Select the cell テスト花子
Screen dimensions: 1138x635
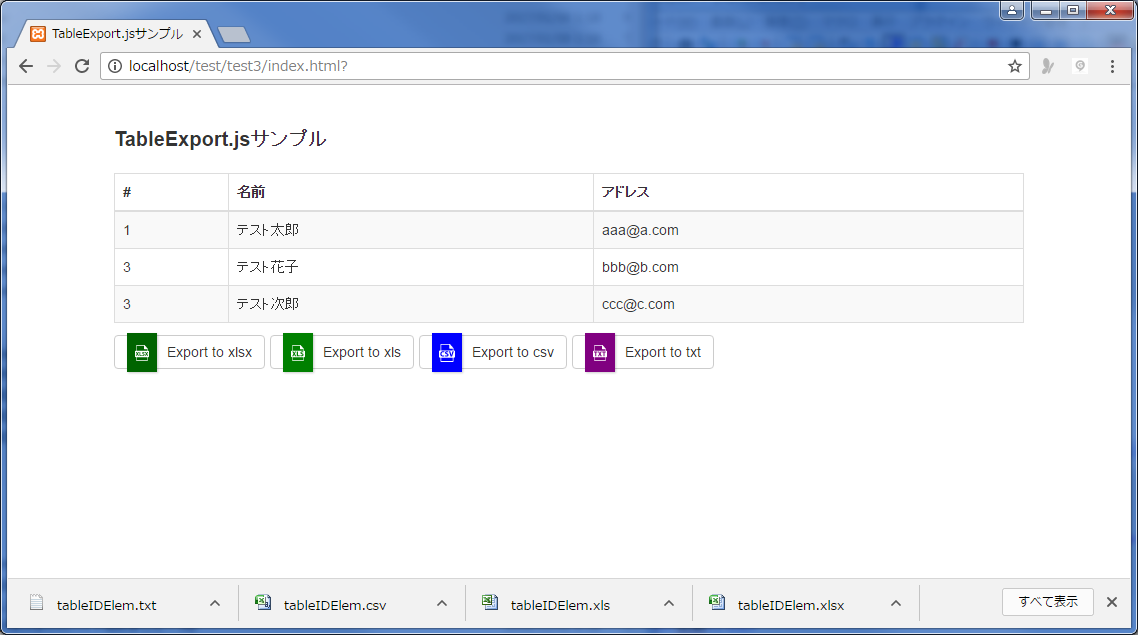(x=411, y=268)
